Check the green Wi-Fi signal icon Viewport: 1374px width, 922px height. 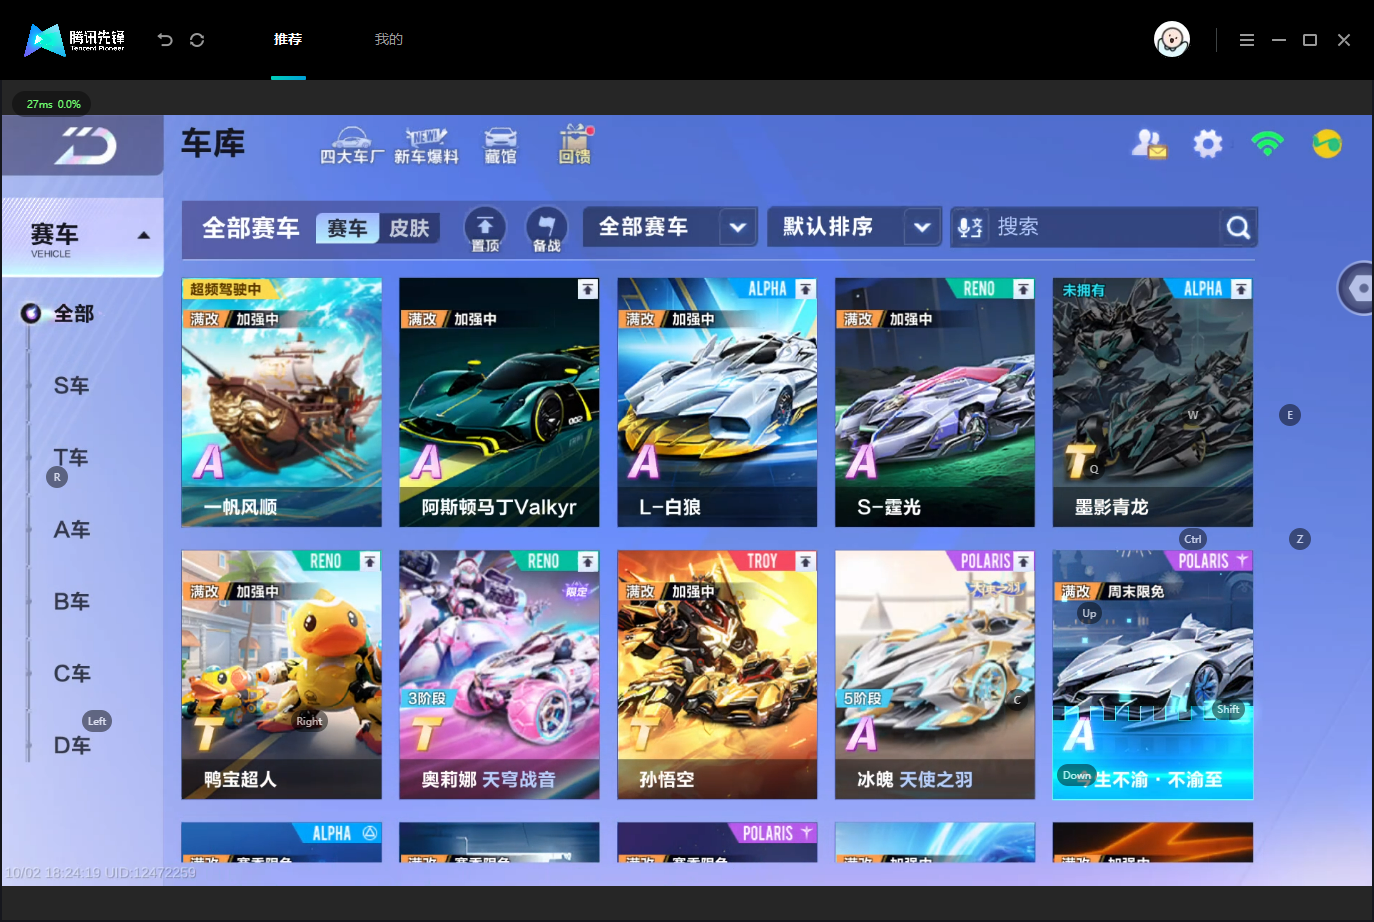1267,144
